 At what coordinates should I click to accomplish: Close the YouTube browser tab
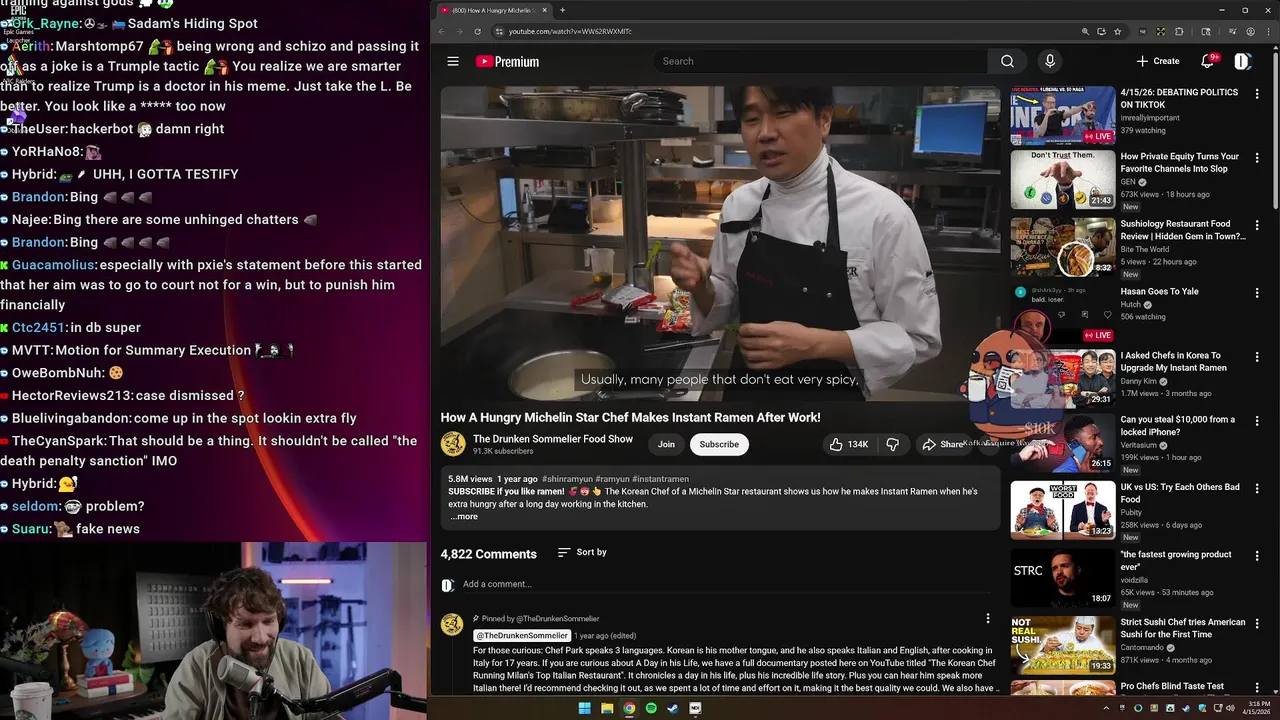544,10
